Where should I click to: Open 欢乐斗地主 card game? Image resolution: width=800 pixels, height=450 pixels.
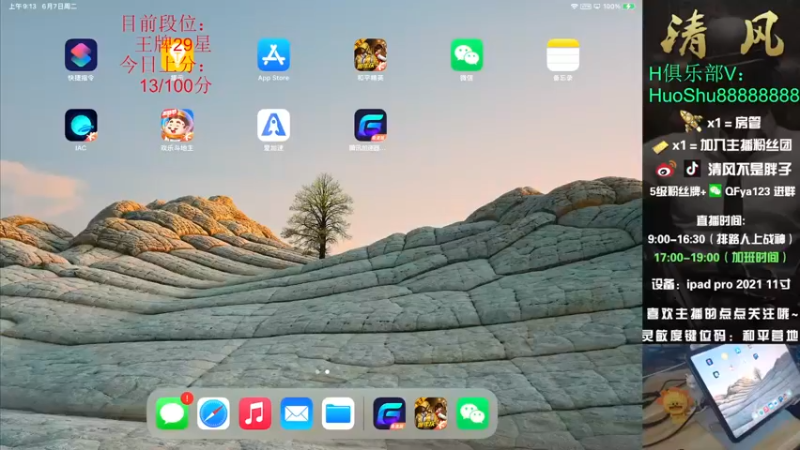tap(177, 125)
